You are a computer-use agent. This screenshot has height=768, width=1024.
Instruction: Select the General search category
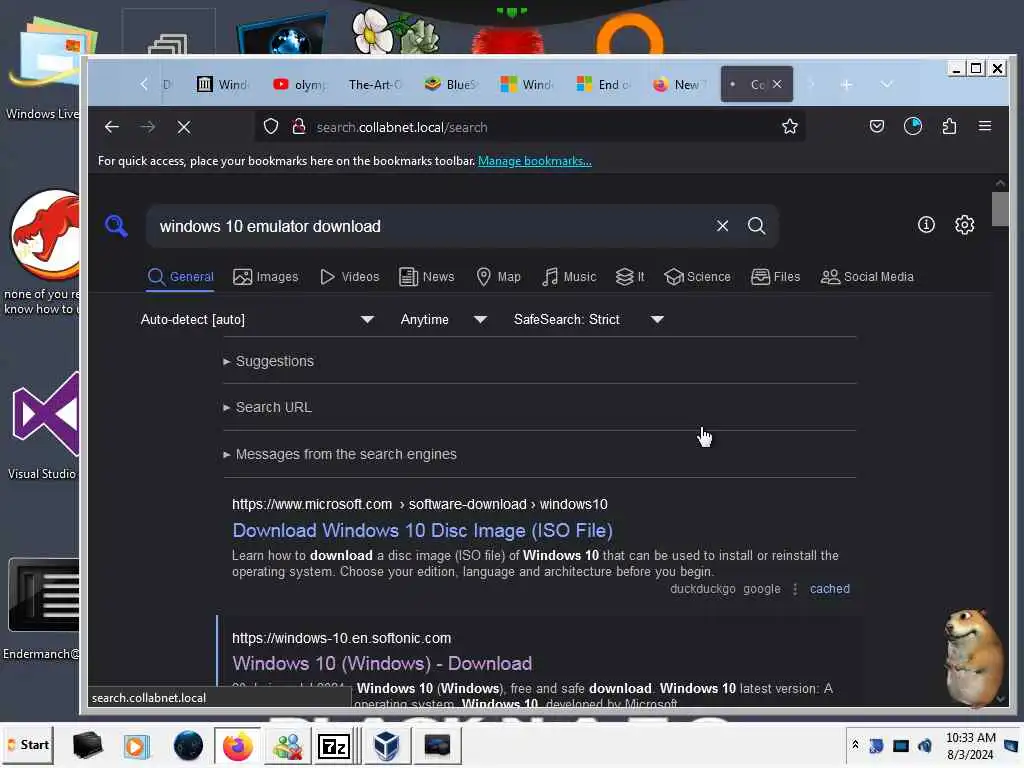180,277
